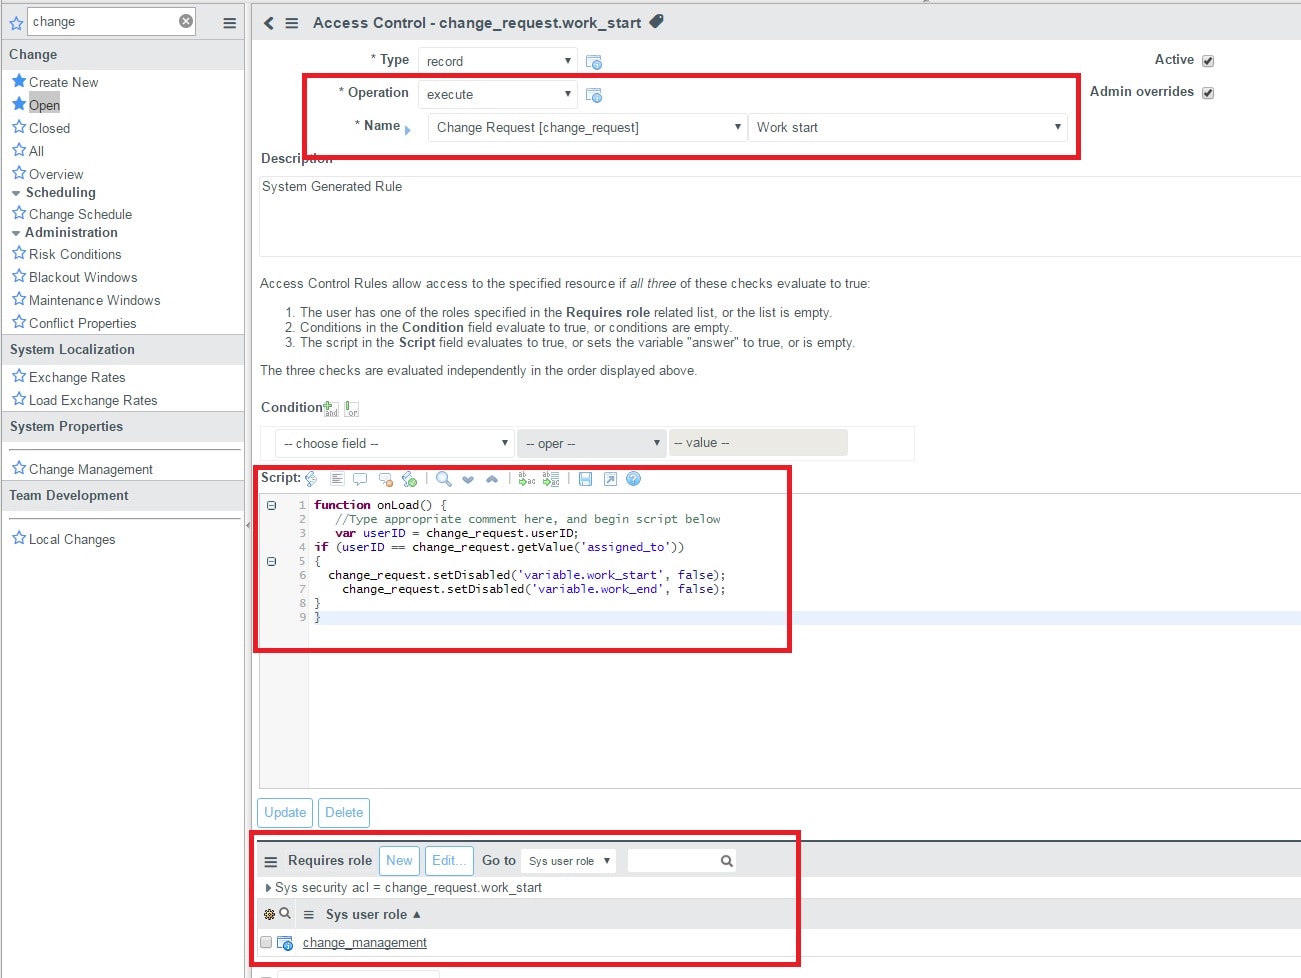This screenshot has width=1301, height=978.
Task: Click the replace icon in script toolbar
Action: coord(527,479)
